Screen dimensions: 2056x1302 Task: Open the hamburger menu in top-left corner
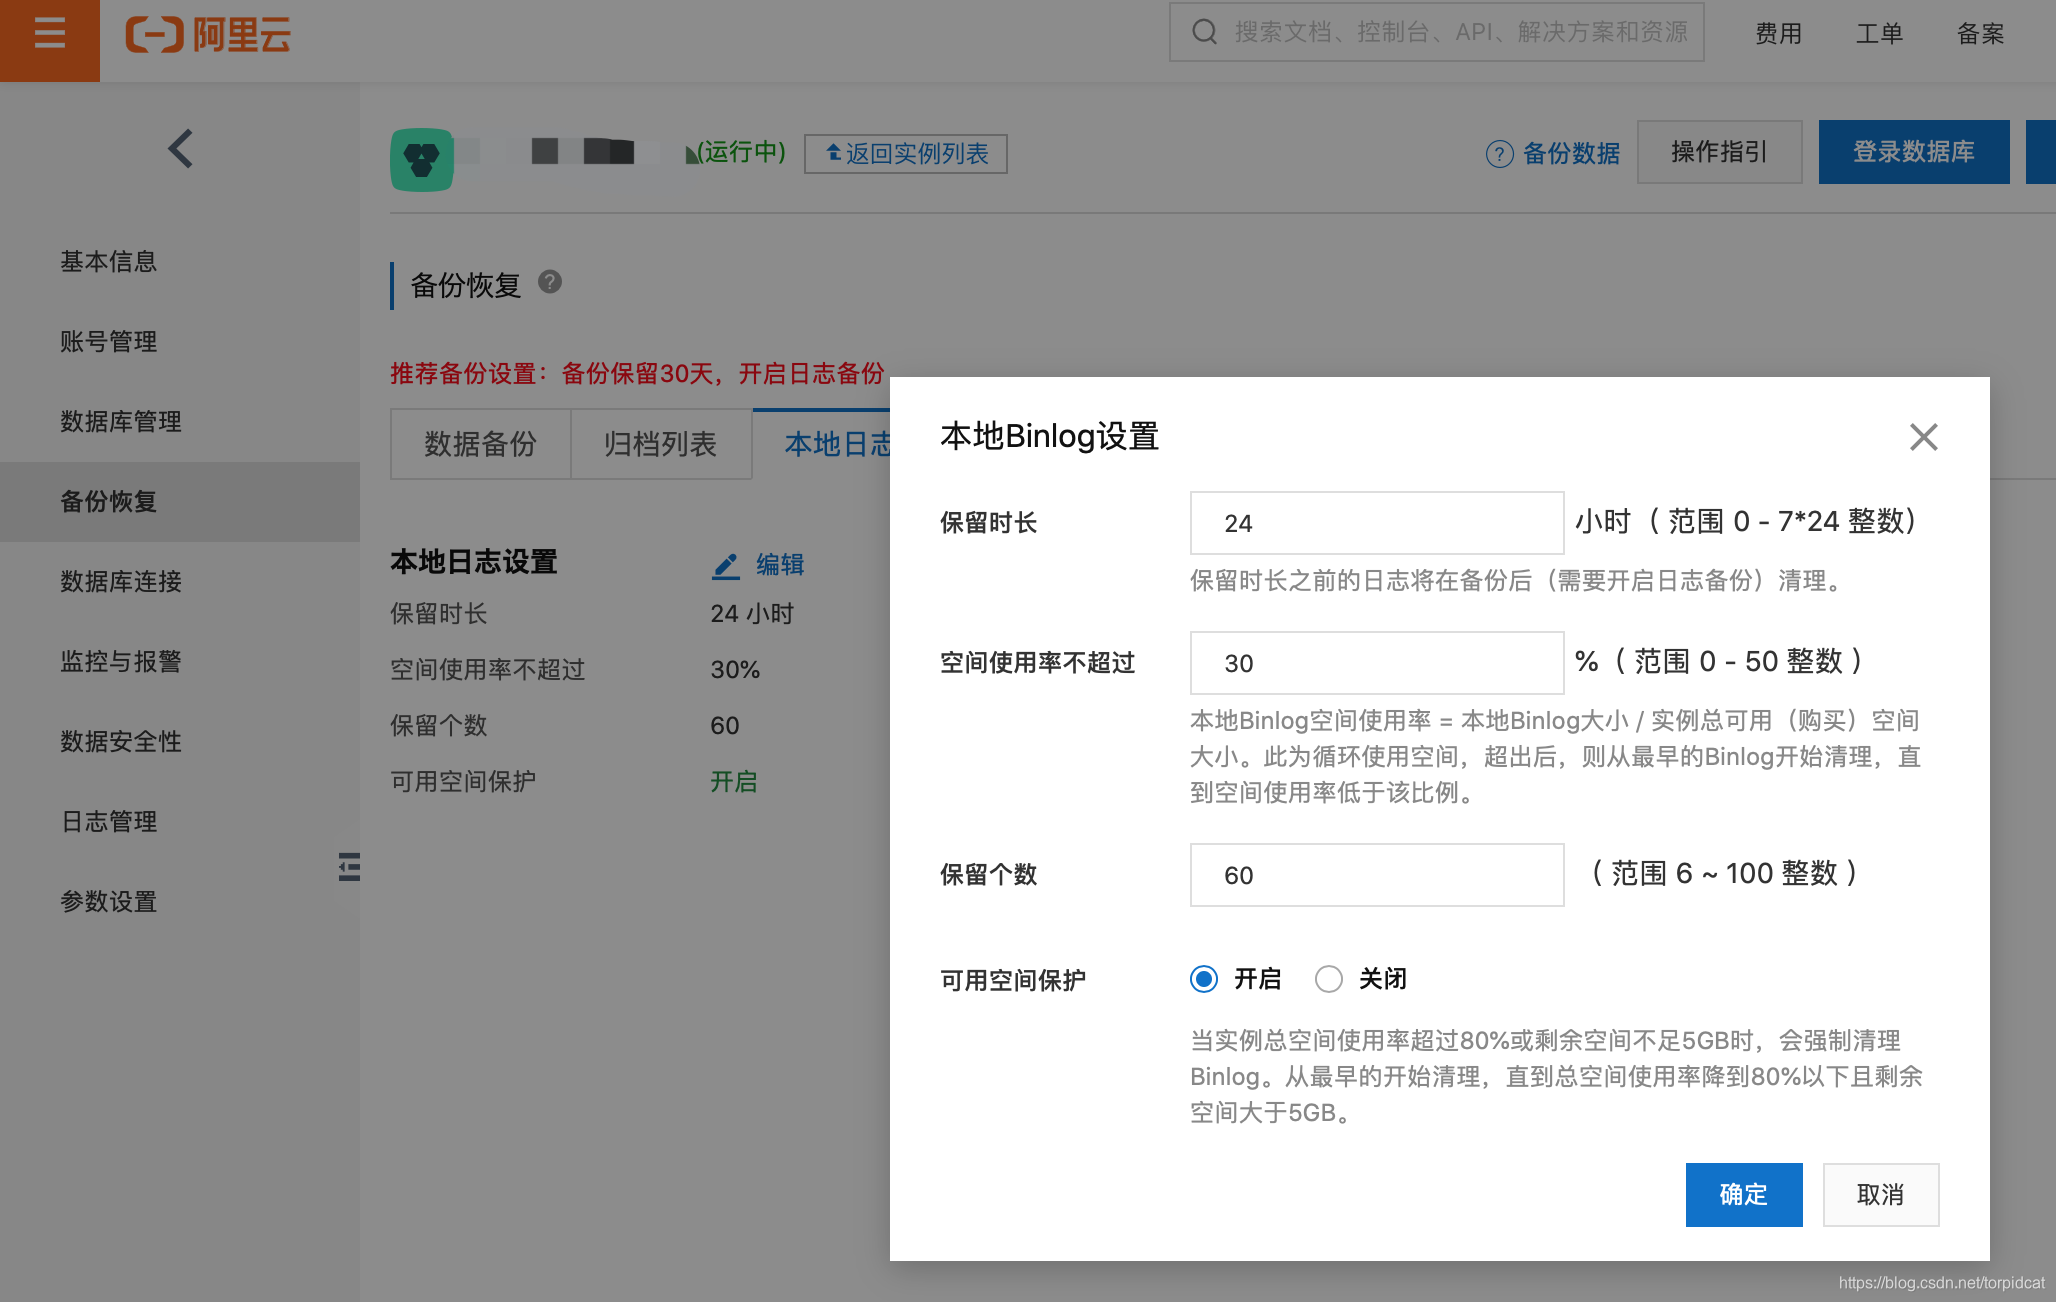(49, 34)
